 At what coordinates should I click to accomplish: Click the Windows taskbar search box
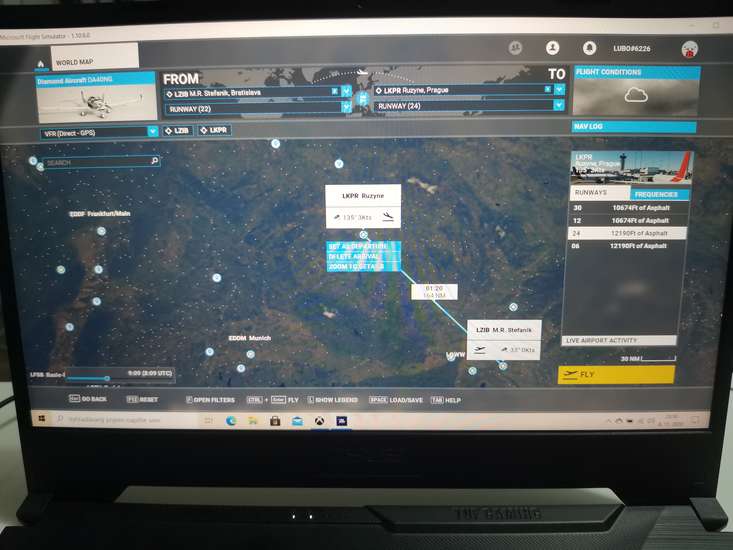click(x=126, y=420)
